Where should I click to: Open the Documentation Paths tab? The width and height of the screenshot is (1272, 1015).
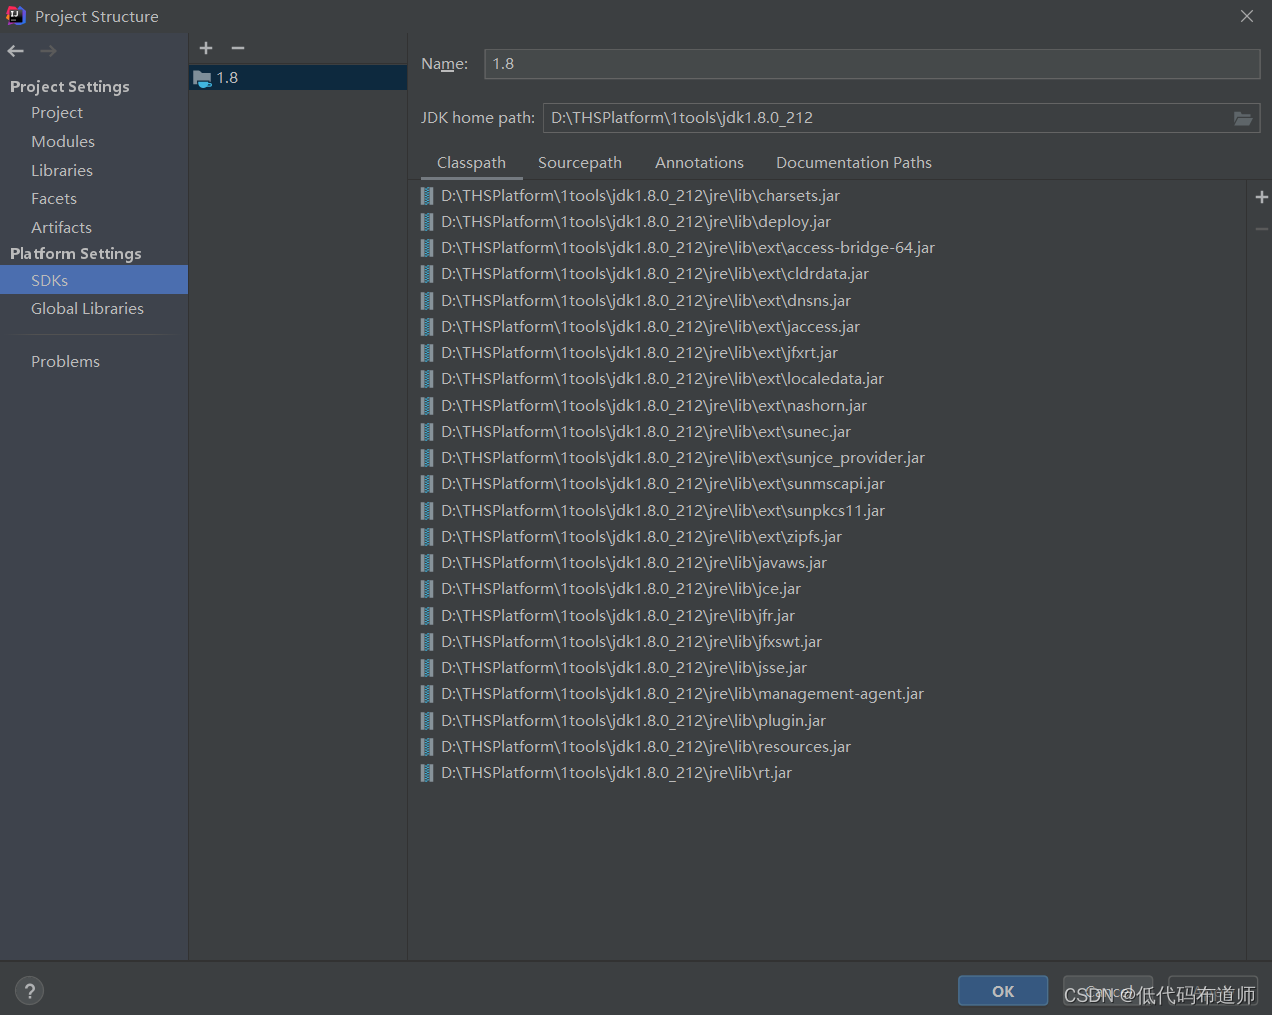pyautogui.click(x=854, y=163)
